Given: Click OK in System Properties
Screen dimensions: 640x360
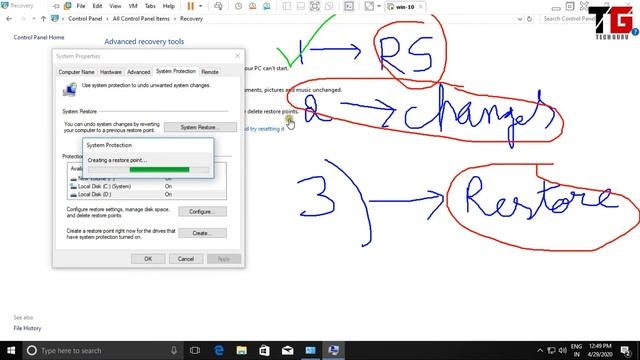Looking at the screenshot, I should (x=148, y=259).
